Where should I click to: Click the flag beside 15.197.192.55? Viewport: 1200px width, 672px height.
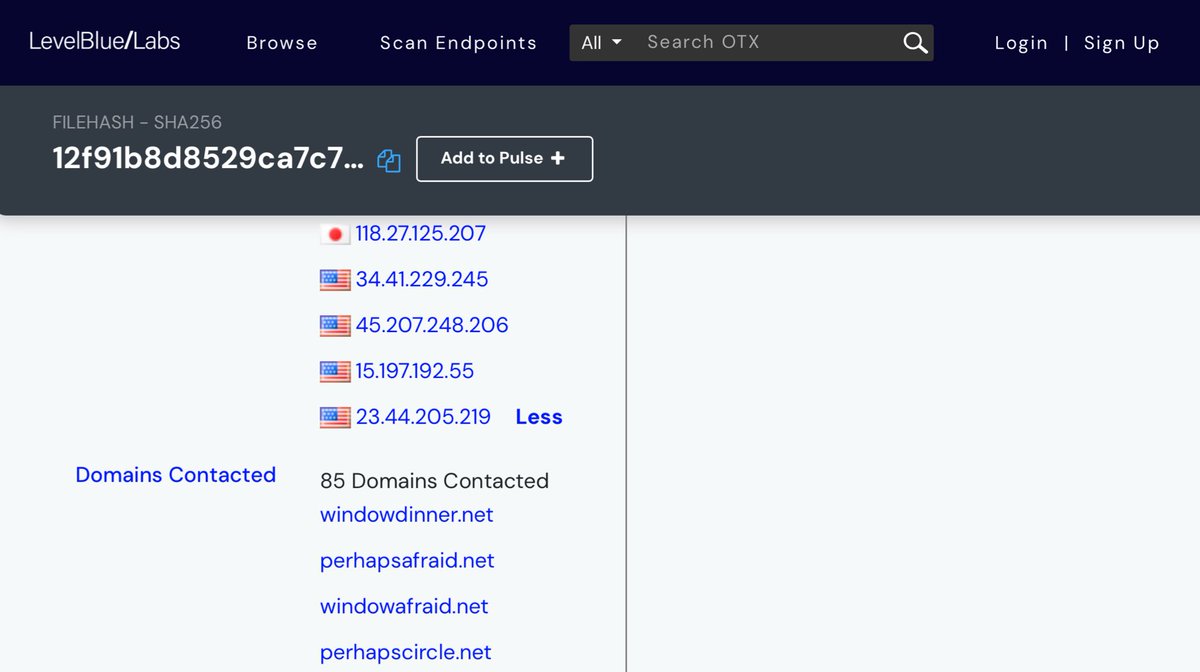click(335, 372)
